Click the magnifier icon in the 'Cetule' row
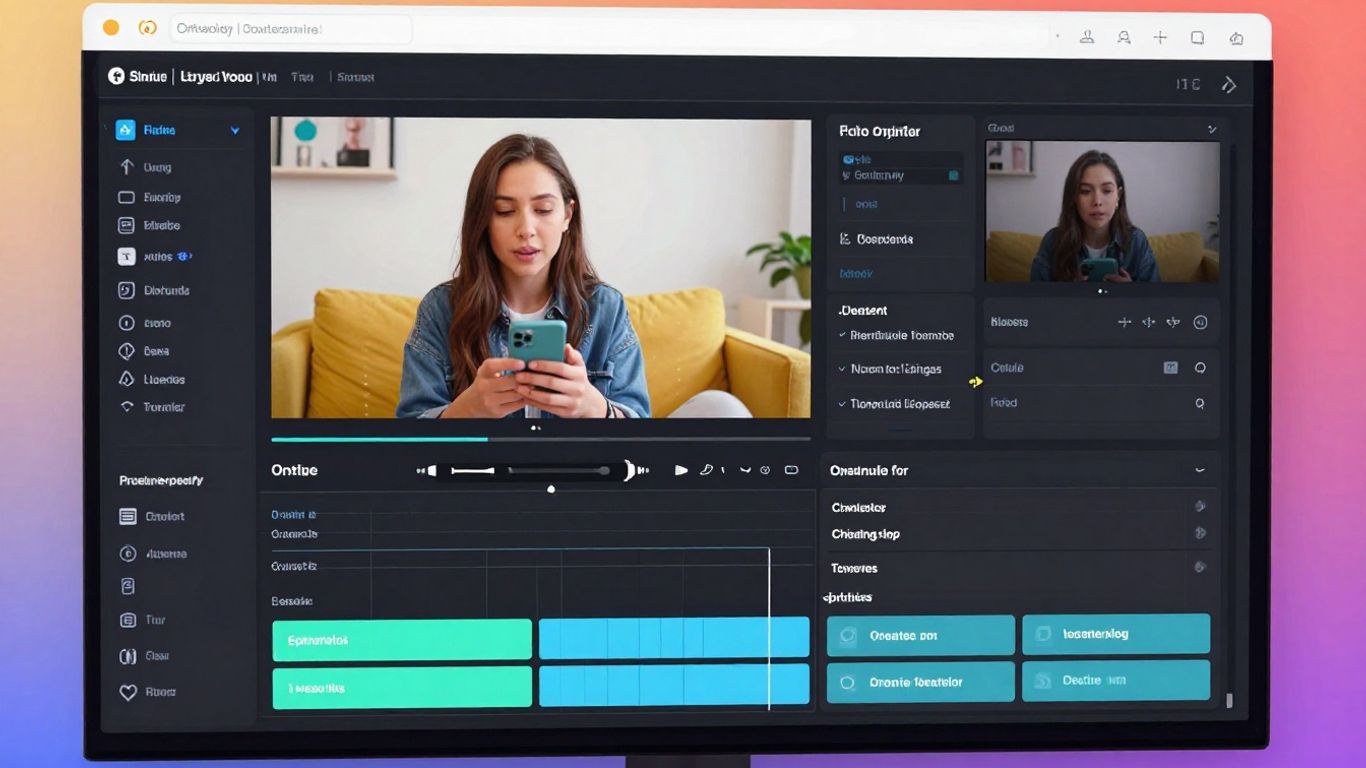1366x768 pixels. click(x=1200, y=368)
